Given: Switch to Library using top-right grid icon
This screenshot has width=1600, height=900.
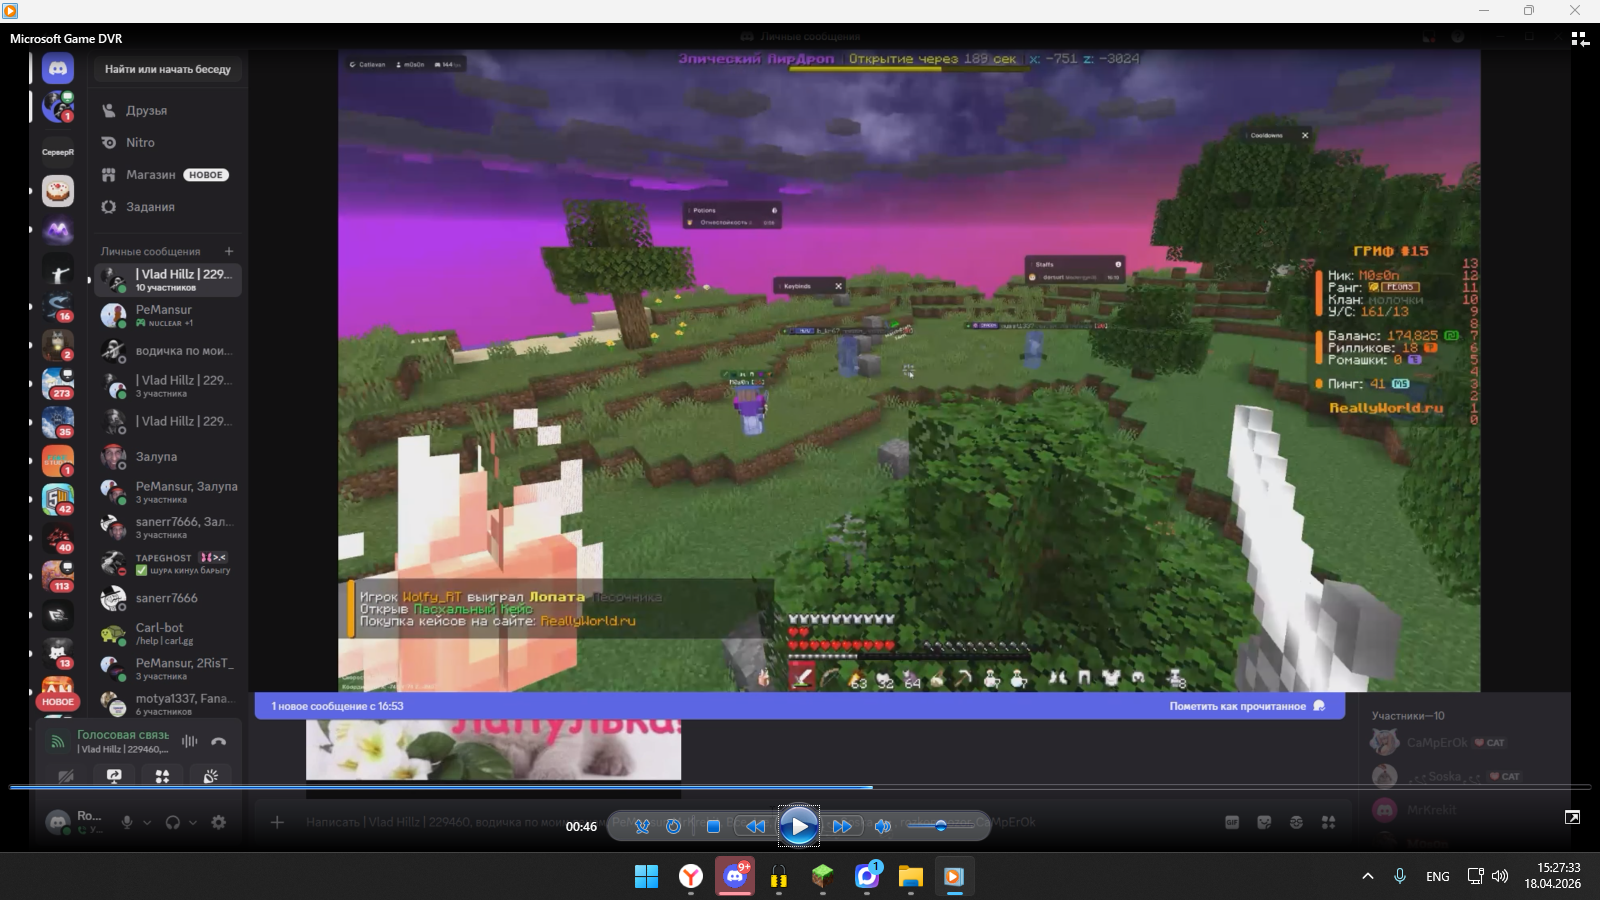Looking at the screenshot, I should click(x=1580, y=39).
